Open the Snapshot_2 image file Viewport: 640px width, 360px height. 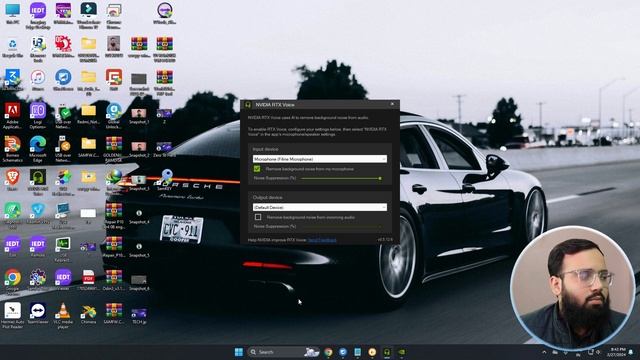[139, 149]
